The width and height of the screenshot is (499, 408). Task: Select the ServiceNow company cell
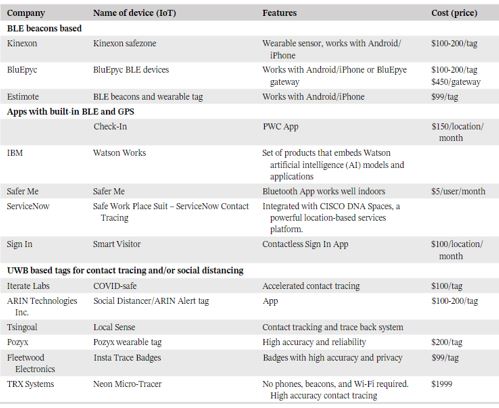[x=28, y=206]
